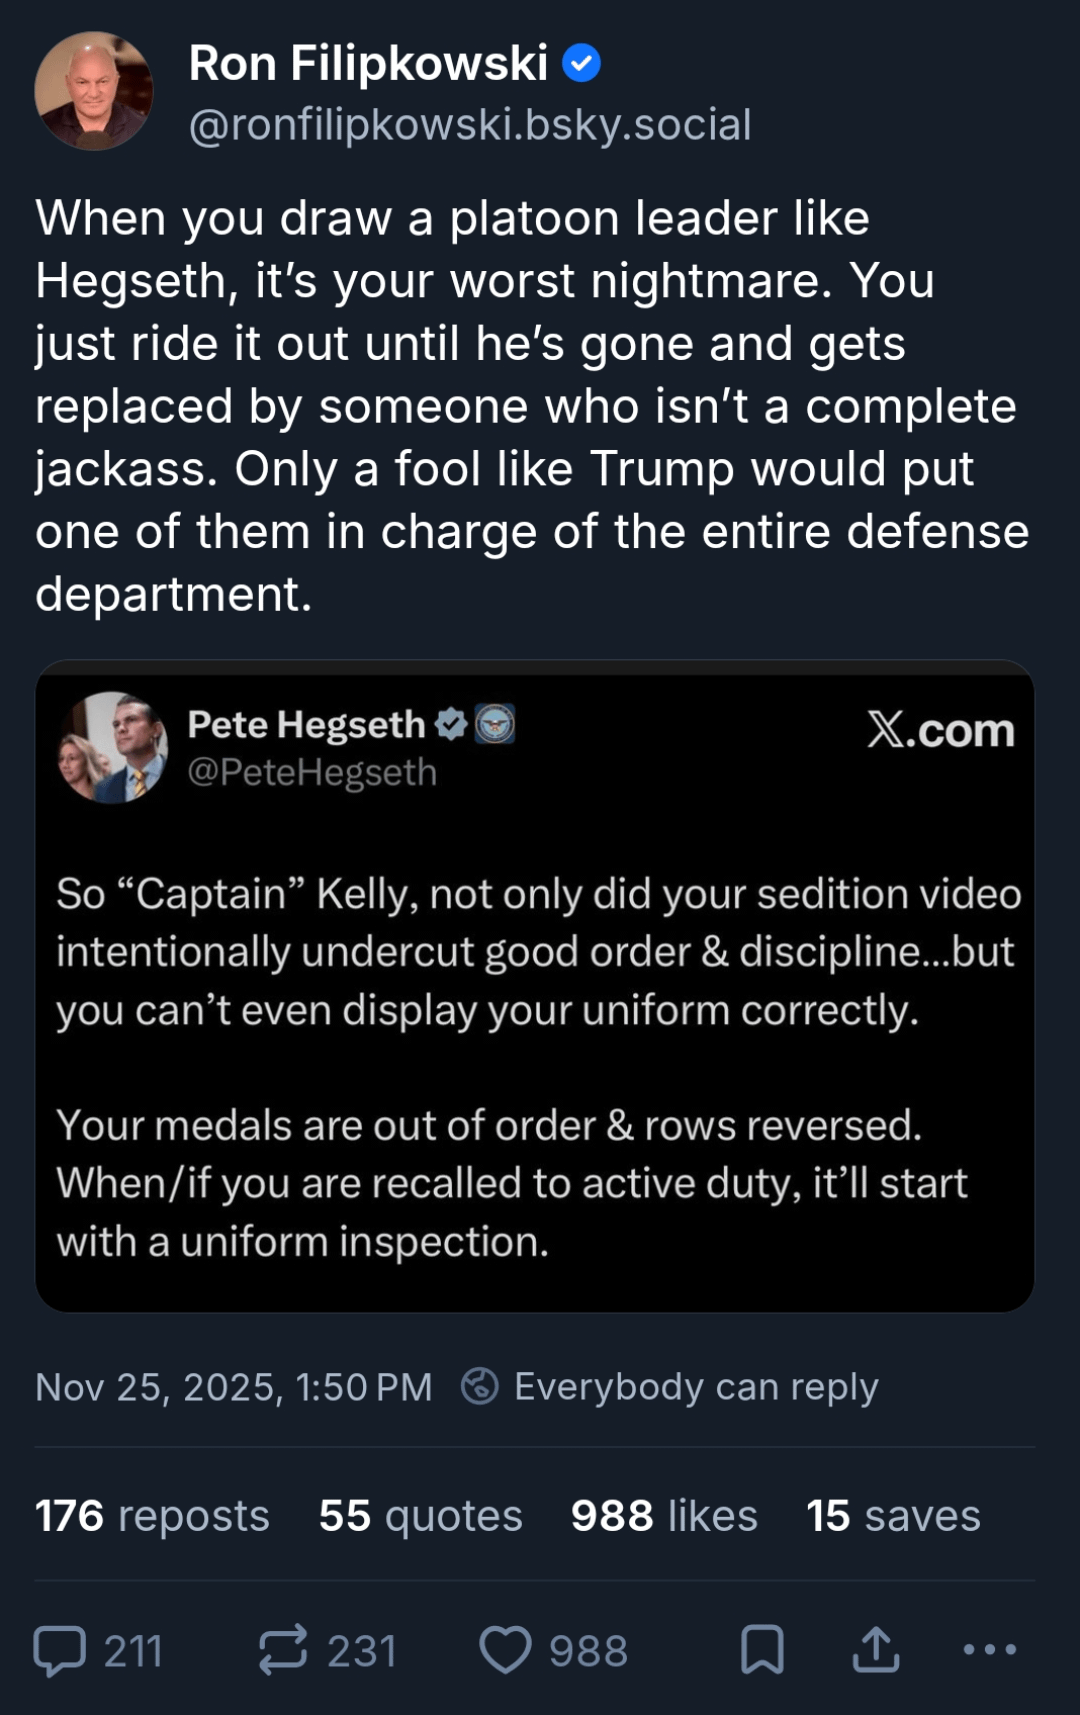
Task: Click the globe reply-settings icon
Action: click(x=480, y=1387)
